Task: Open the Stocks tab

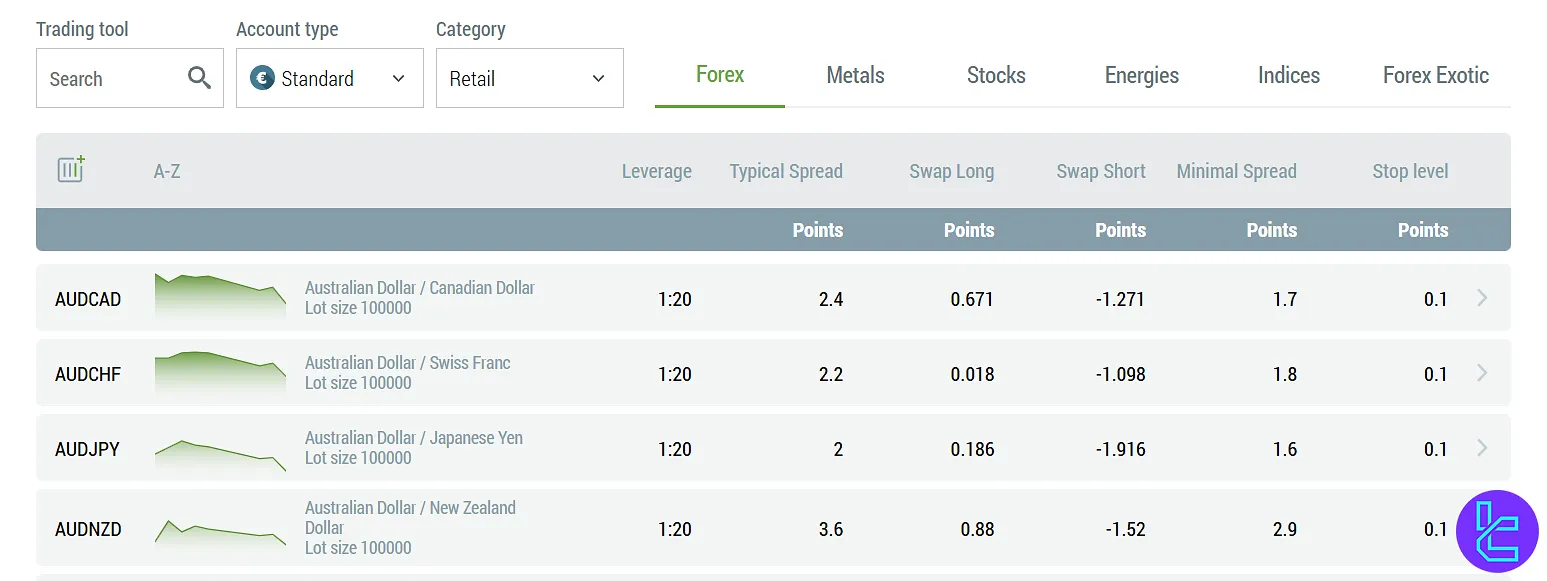Action: pos(996,74)
